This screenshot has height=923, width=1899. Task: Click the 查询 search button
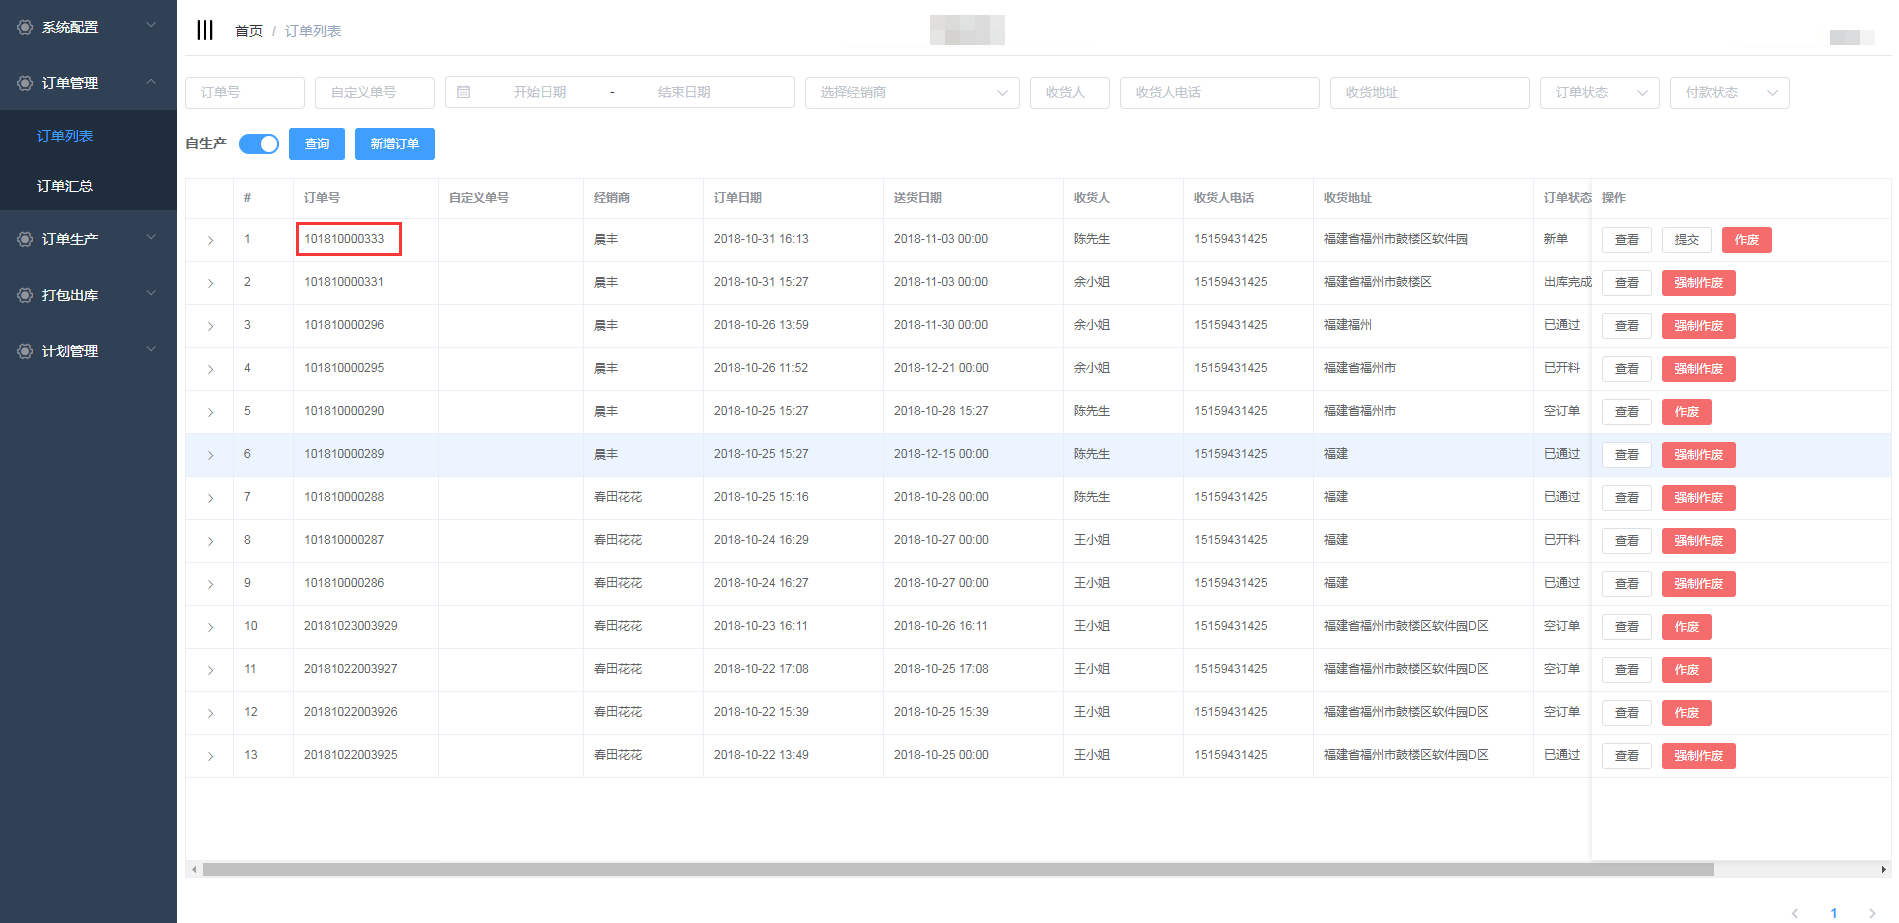tap(317, 144)
